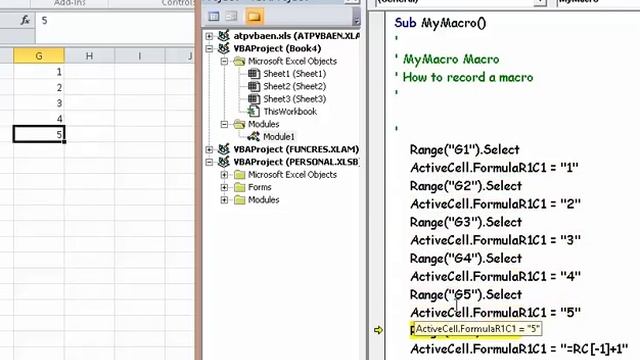Select column I header in Excel
This screenshot has width=640, height=360.
(140, 56)
